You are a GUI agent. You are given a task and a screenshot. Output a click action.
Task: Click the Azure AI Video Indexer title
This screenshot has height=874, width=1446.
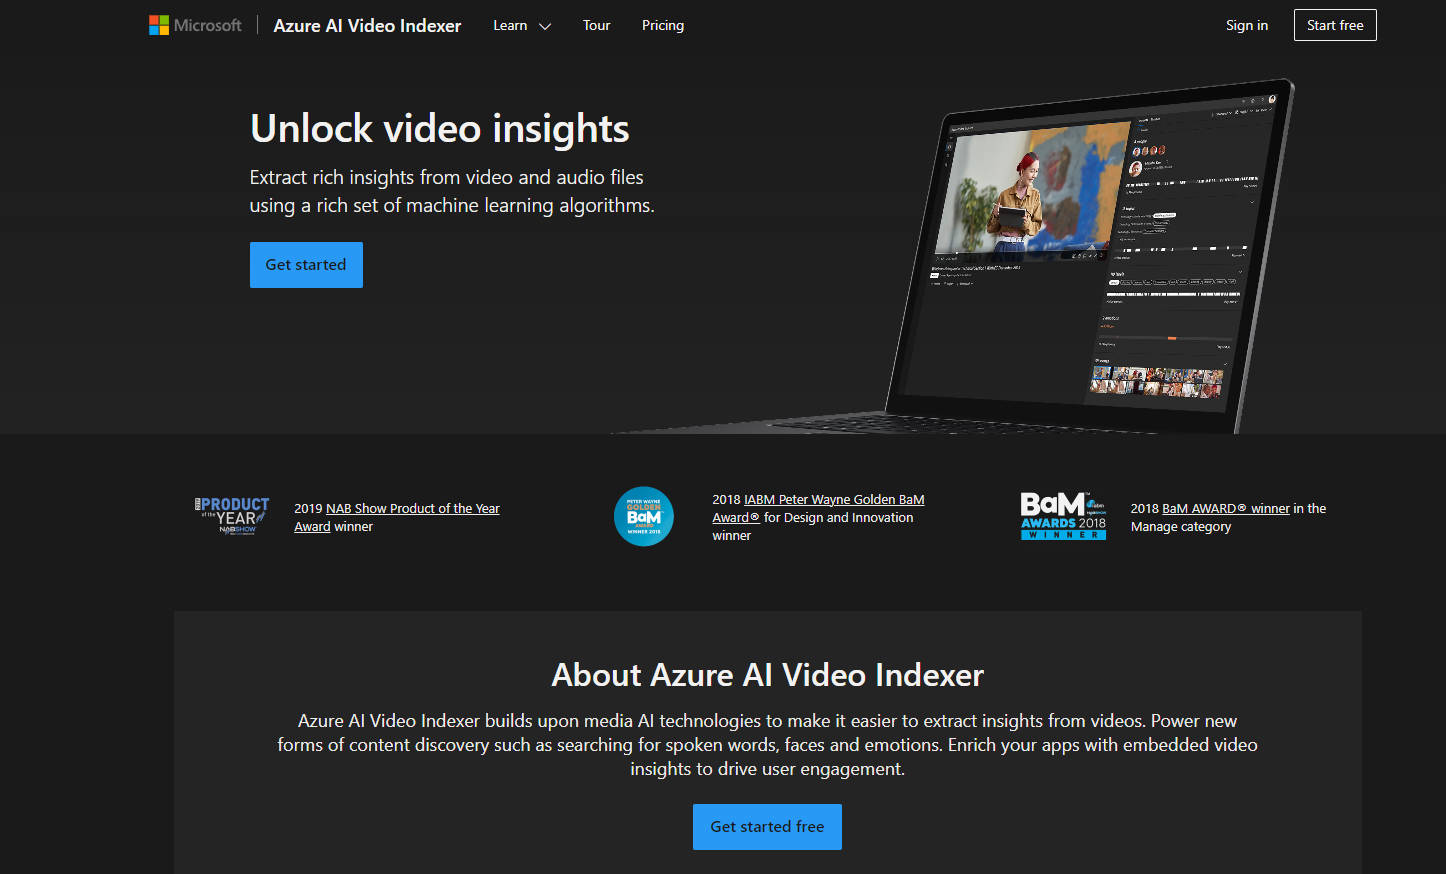(x=367, y=25)
